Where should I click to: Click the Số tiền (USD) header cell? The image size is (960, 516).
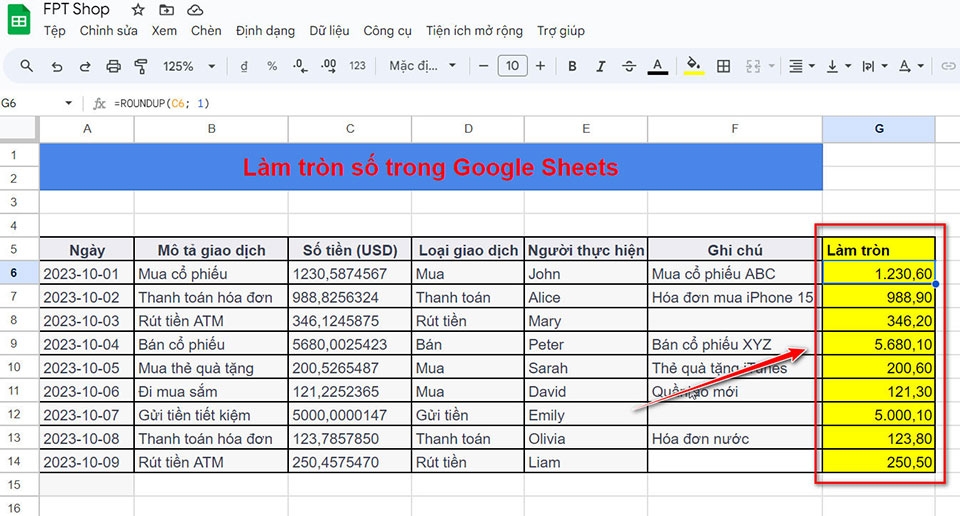point(350,250)
